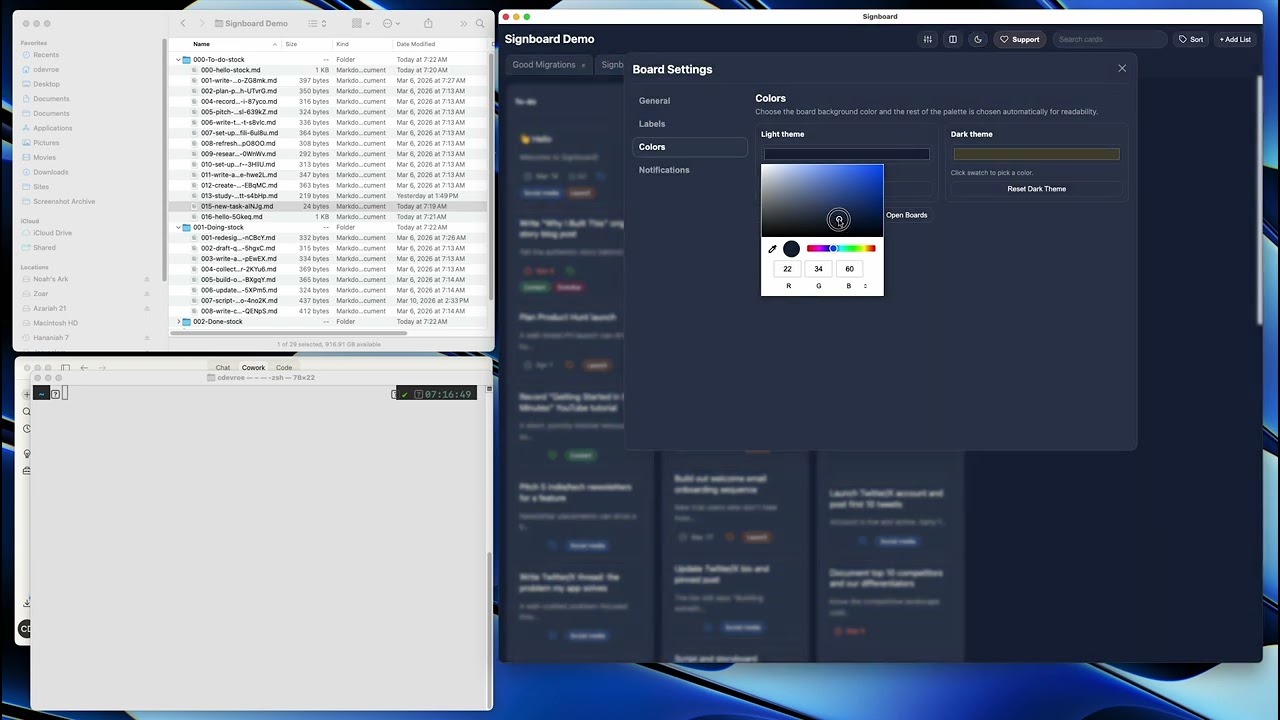Click the Add List button
1280x720 pixels.
(1235, 40)
